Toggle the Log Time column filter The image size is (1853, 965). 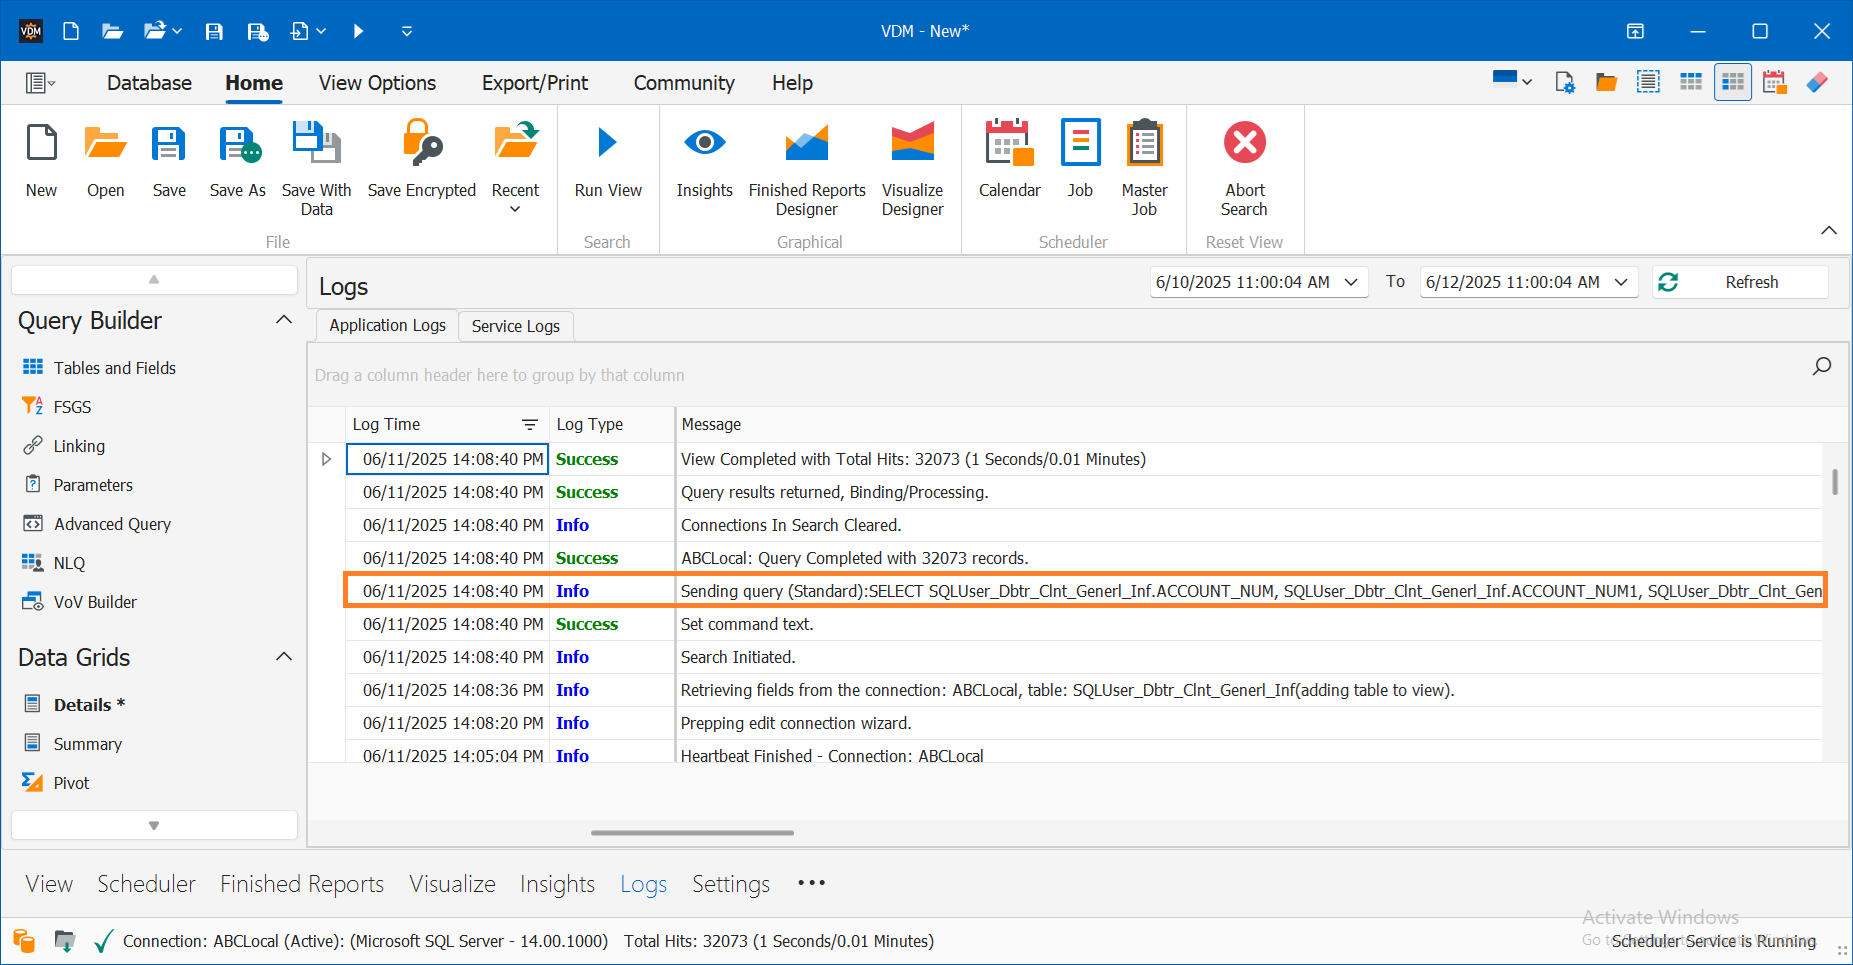pos(530,424)
